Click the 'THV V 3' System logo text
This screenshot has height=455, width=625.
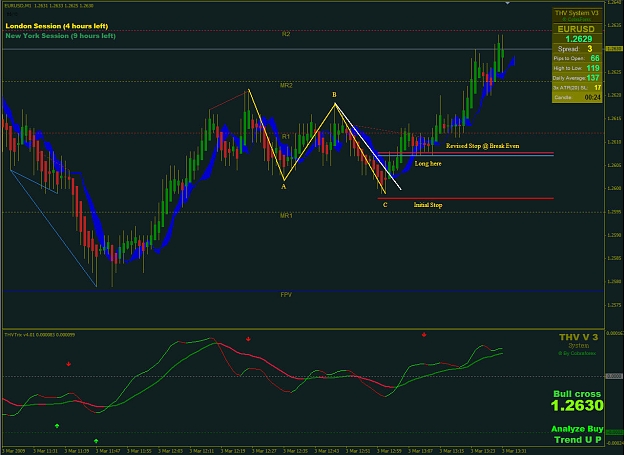click(579, 337)
